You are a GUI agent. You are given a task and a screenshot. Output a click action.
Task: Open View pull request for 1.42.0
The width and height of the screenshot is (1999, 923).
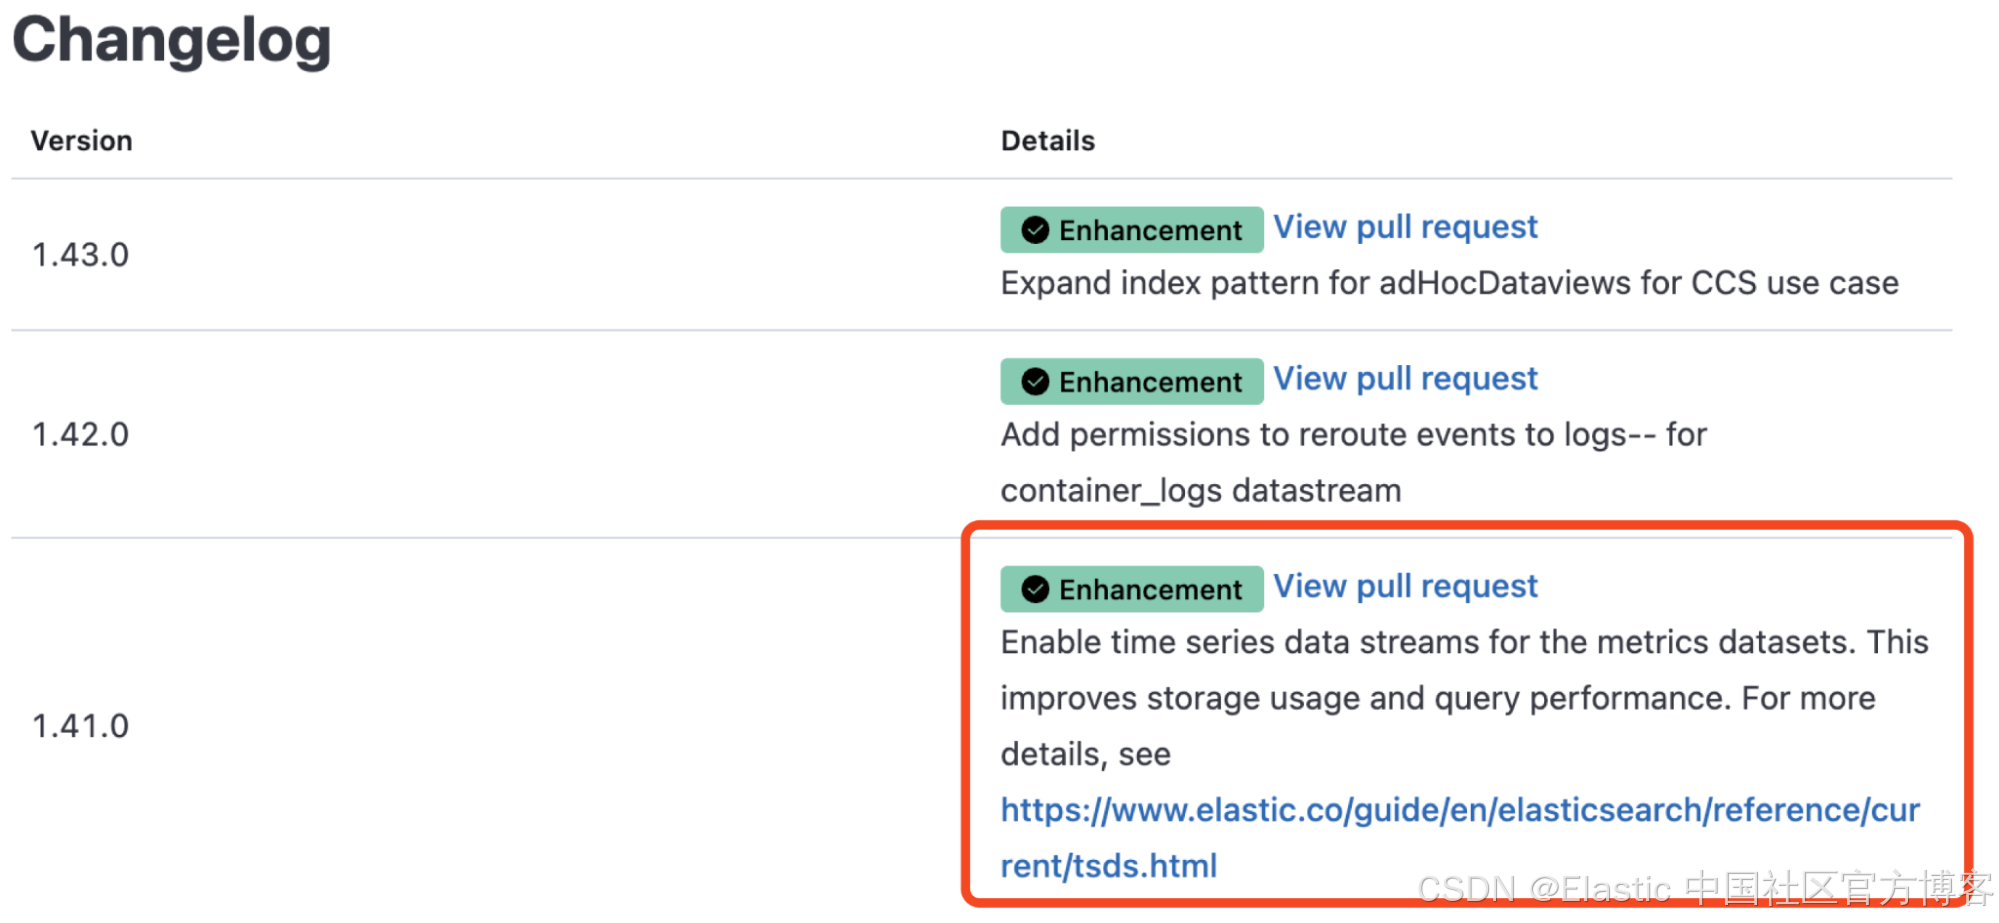1404,379
